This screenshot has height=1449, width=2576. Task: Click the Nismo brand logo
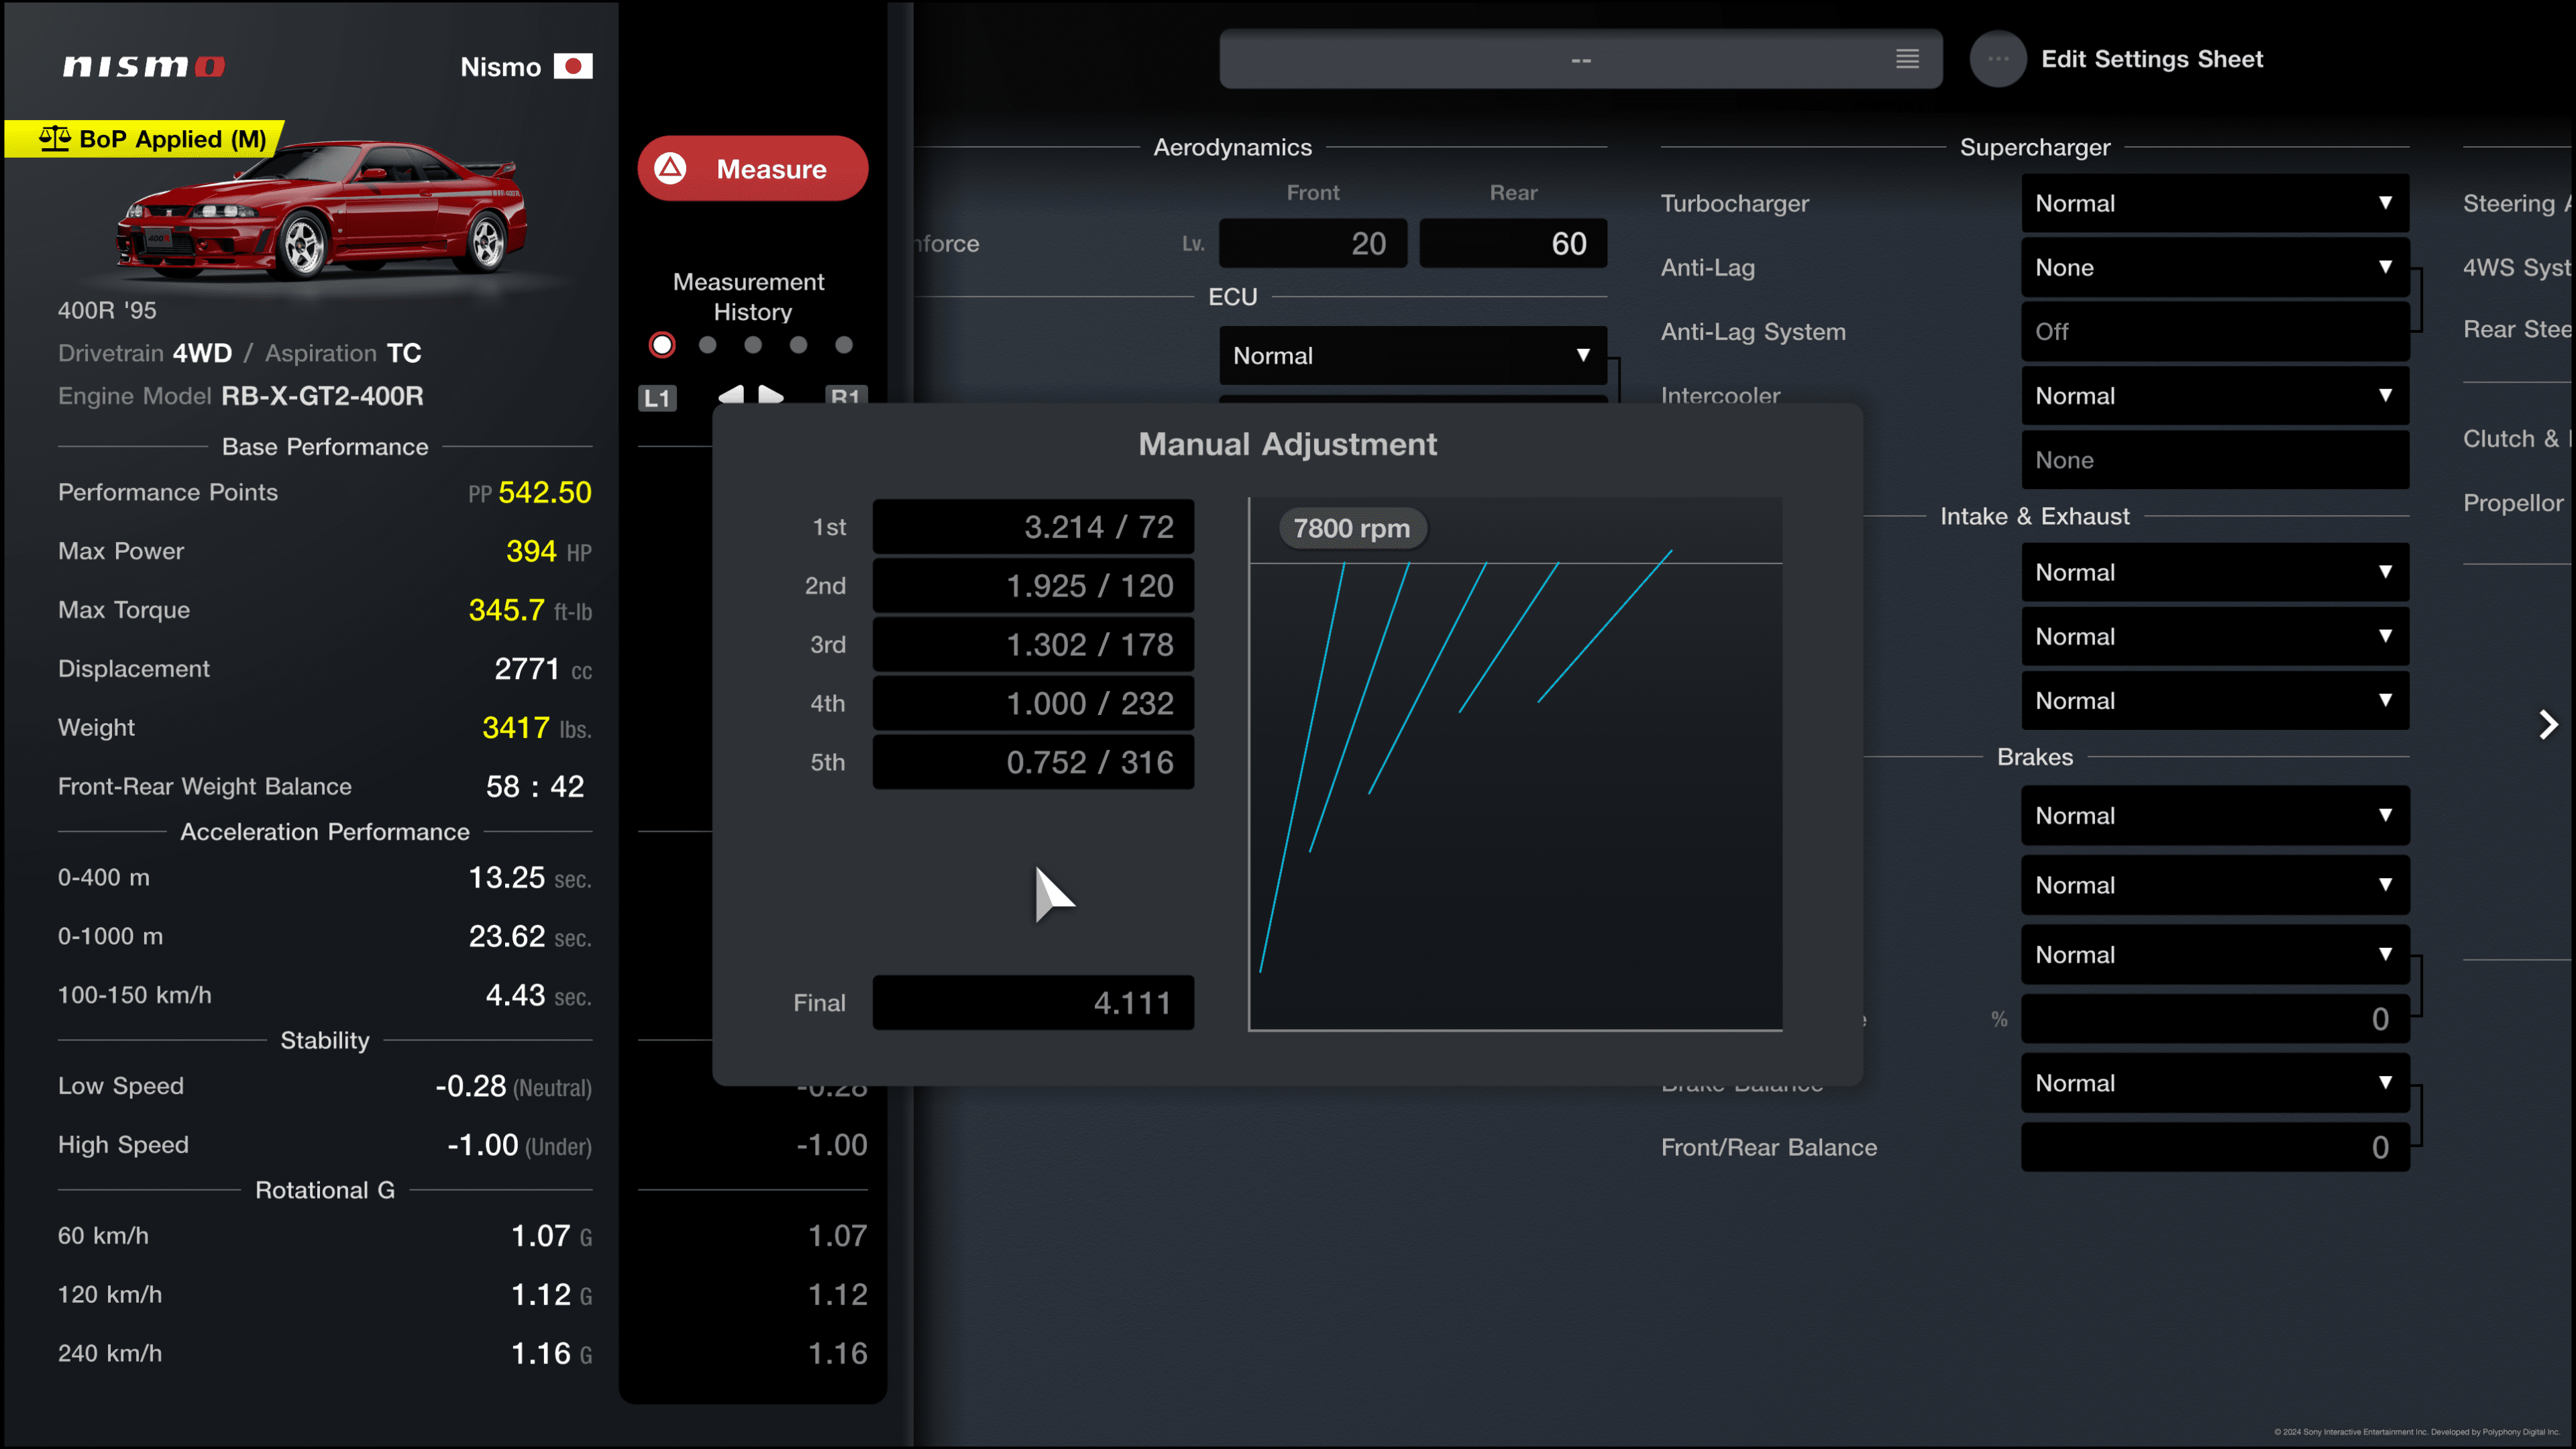[144, 66]
